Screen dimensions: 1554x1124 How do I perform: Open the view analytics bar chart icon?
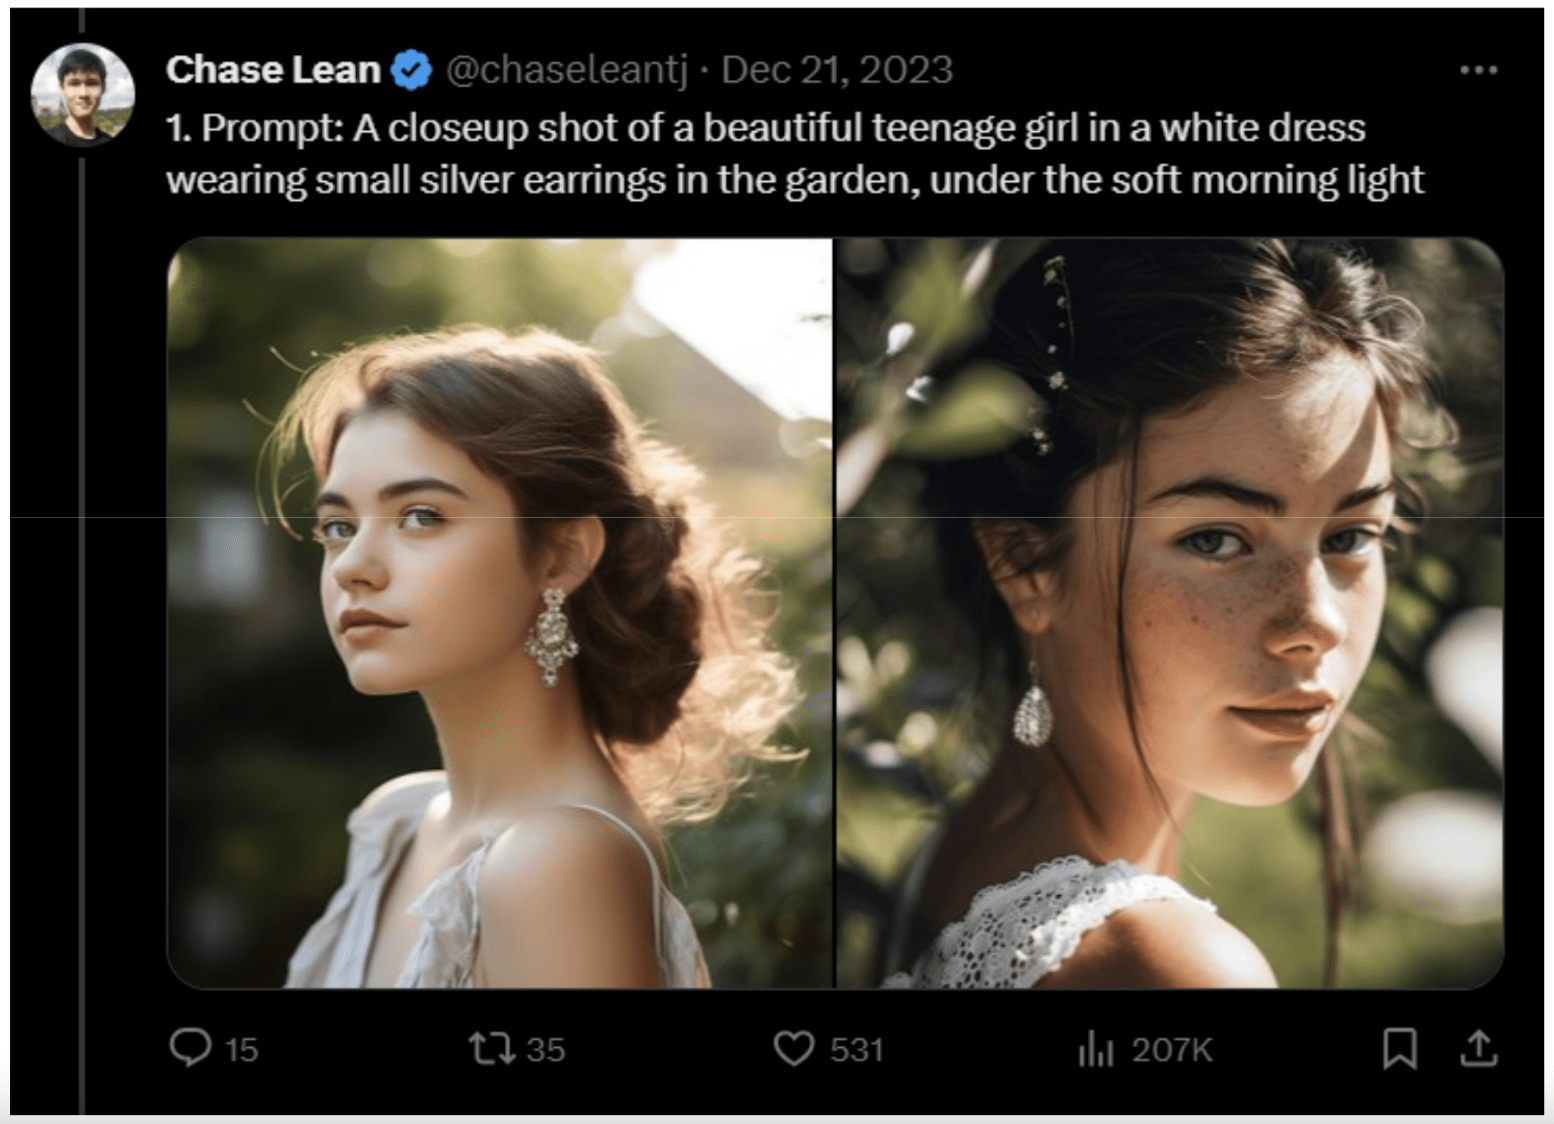tap(1096, 1049)
